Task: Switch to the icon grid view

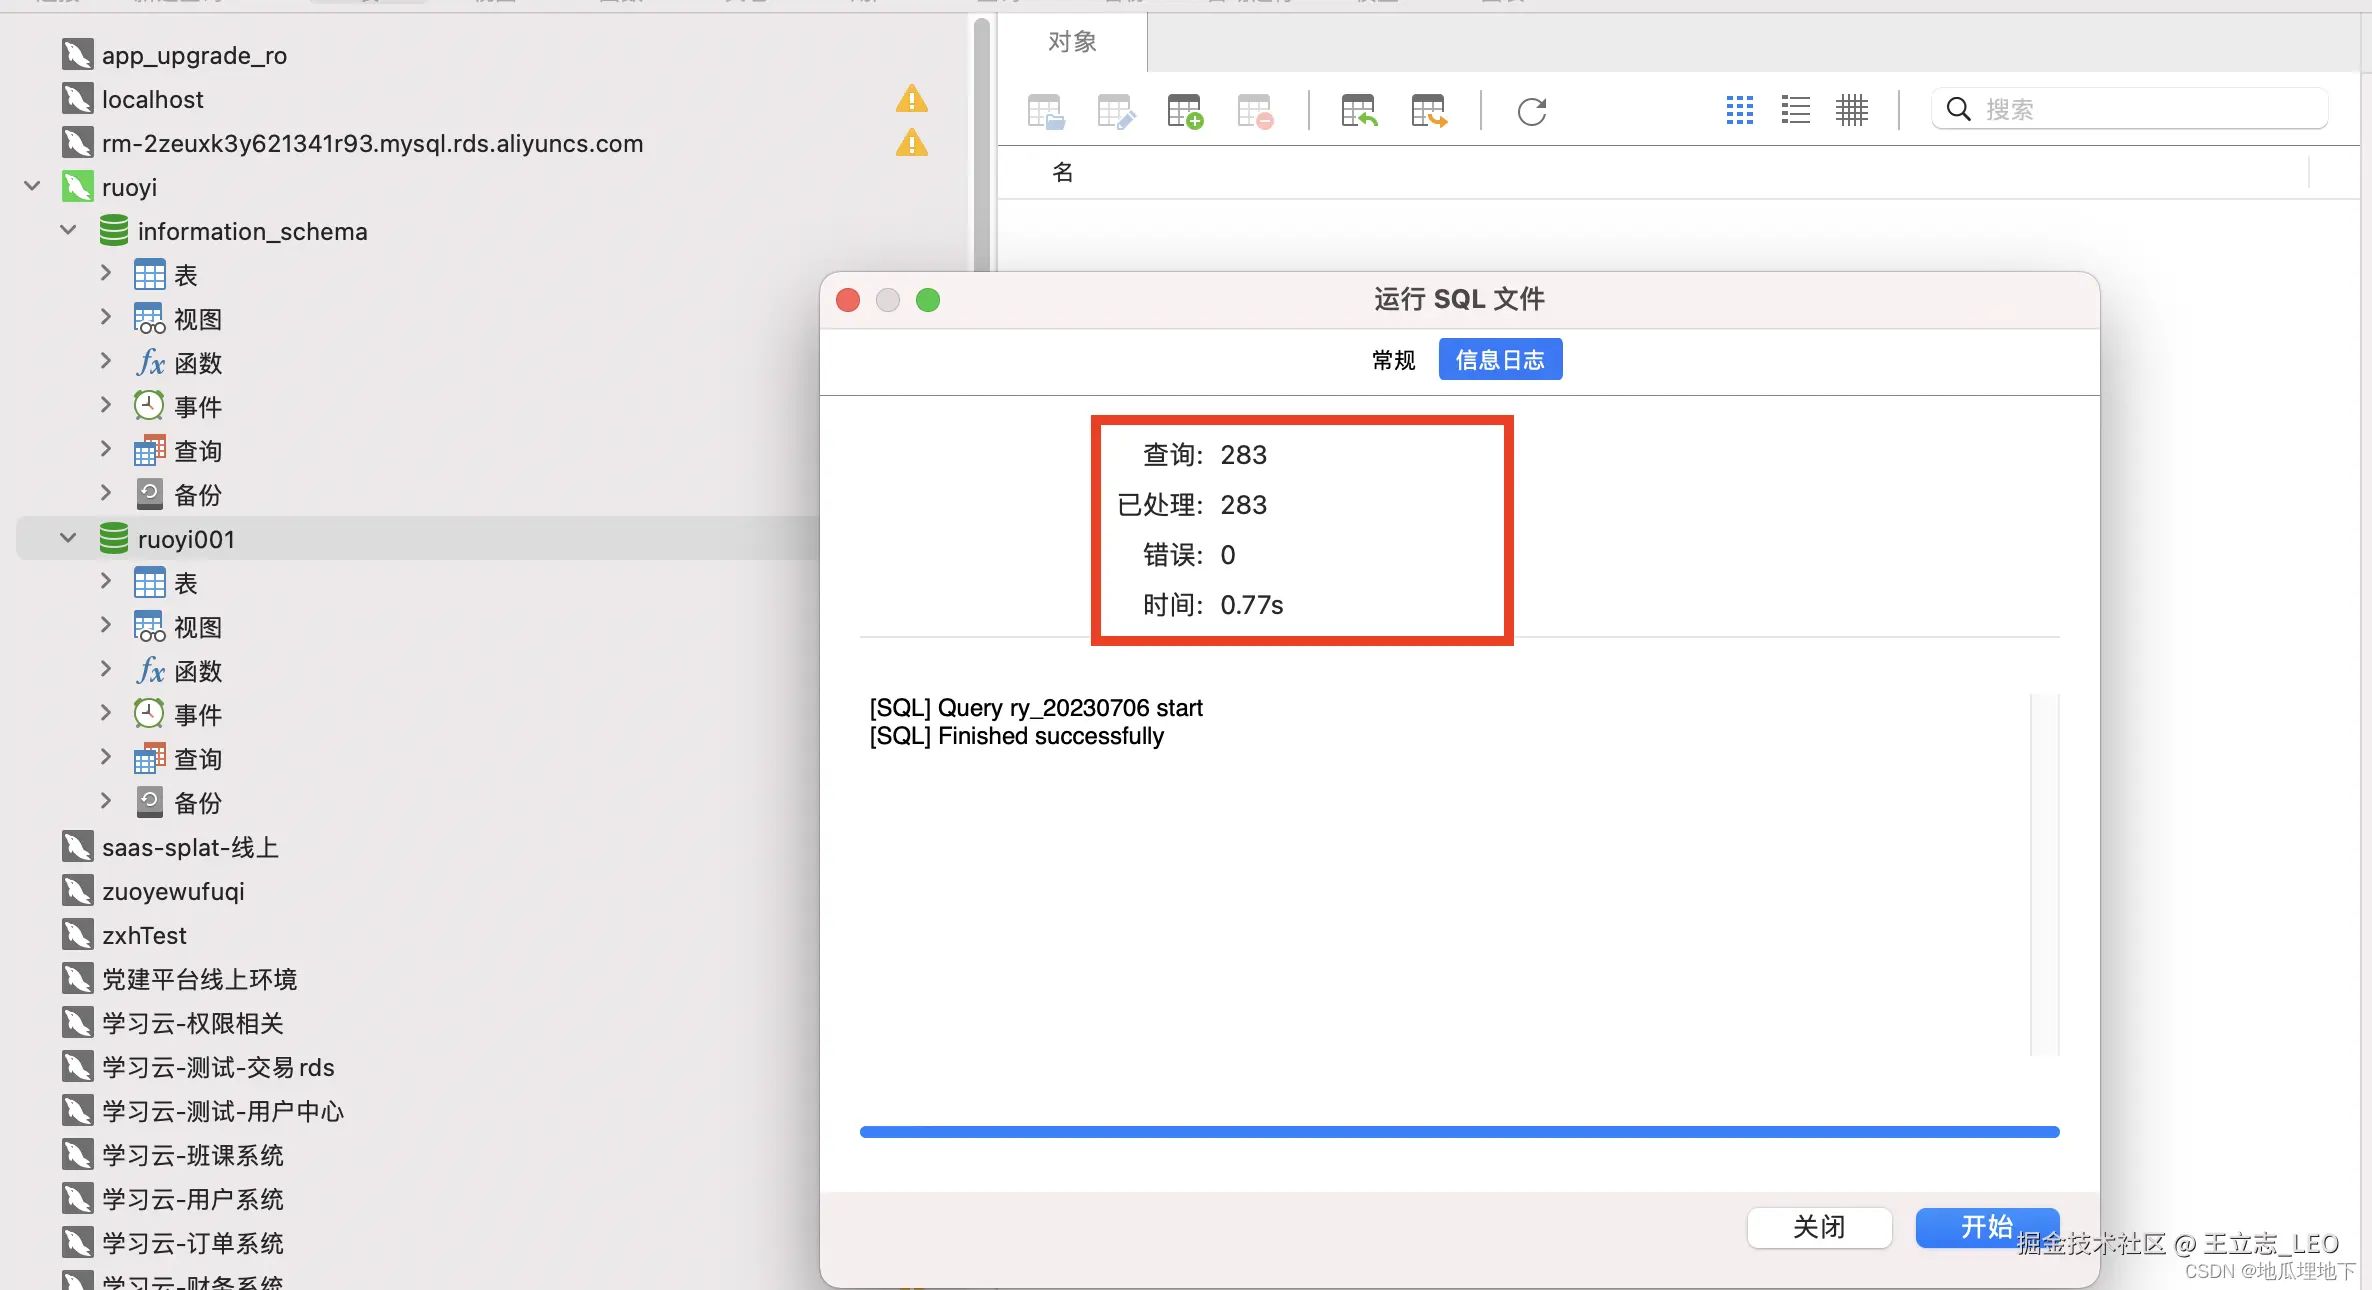Action: click(1739, 110)
